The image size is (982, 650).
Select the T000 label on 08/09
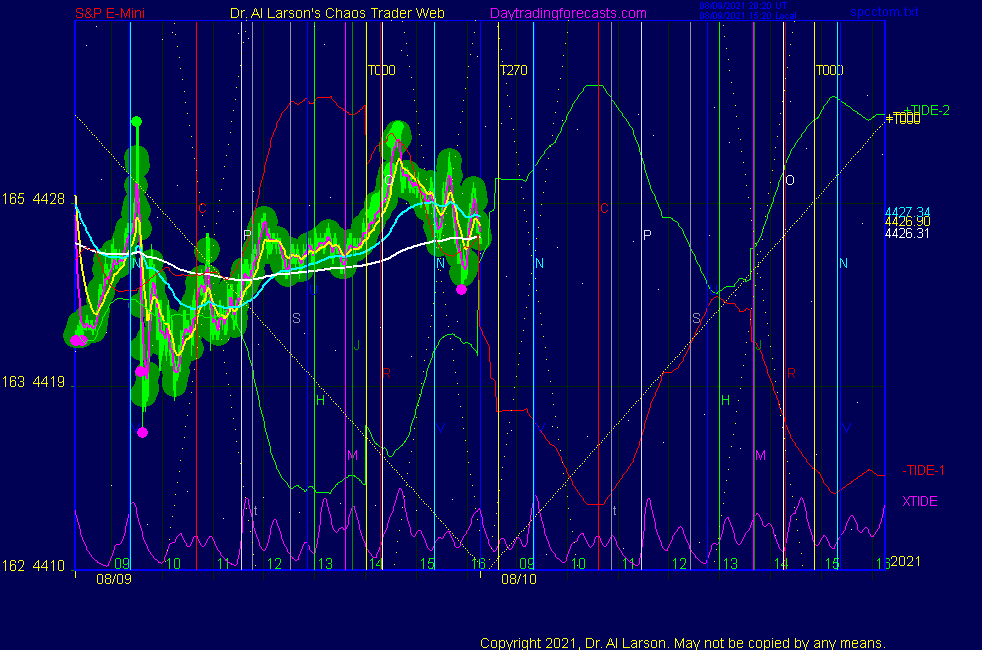pos(381,70)
